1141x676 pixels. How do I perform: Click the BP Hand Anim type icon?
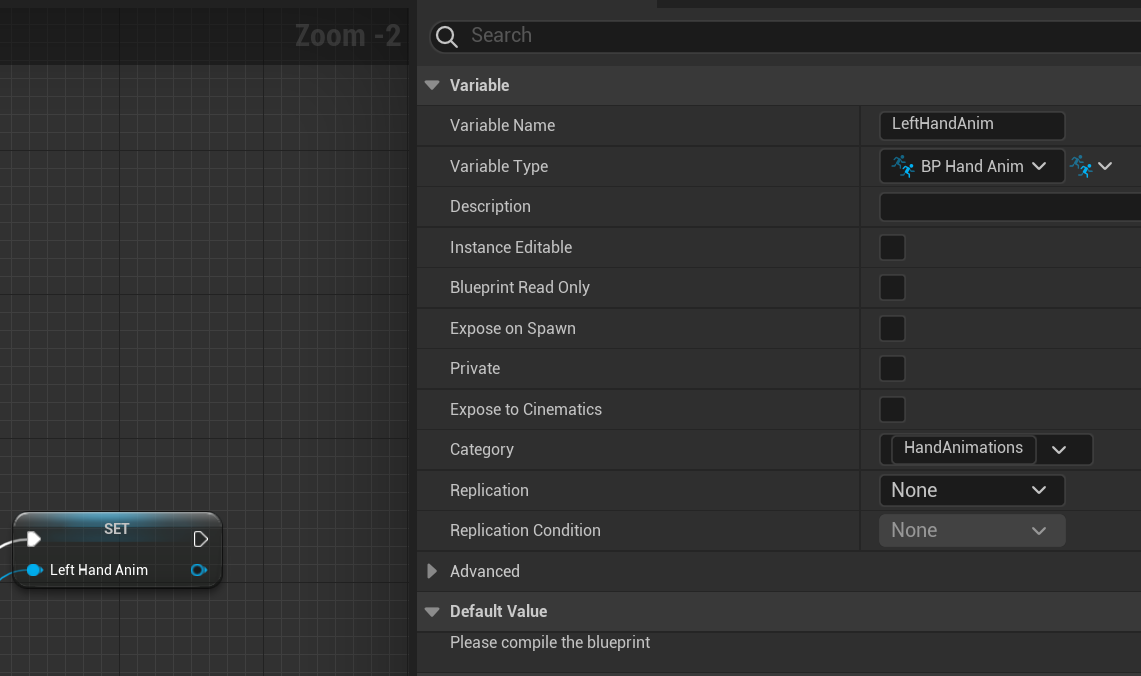click(x=903, y=166)
